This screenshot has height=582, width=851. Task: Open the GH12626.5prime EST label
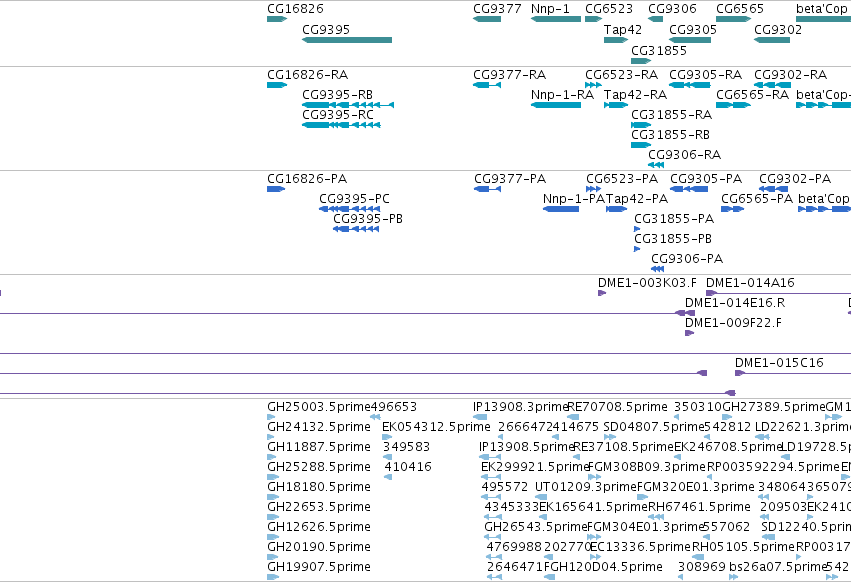(x=319, y=527)
